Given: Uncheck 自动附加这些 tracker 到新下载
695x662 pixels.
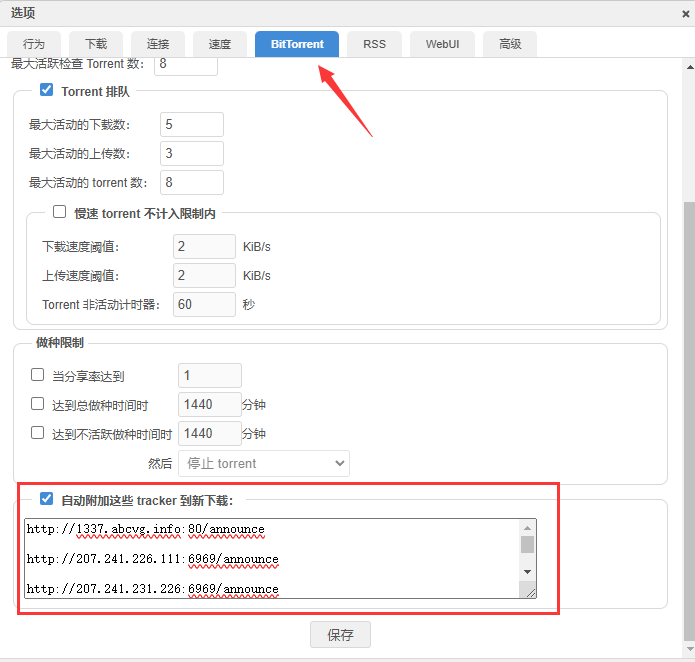Looking at the screenshot, I should tap(46, 498).
